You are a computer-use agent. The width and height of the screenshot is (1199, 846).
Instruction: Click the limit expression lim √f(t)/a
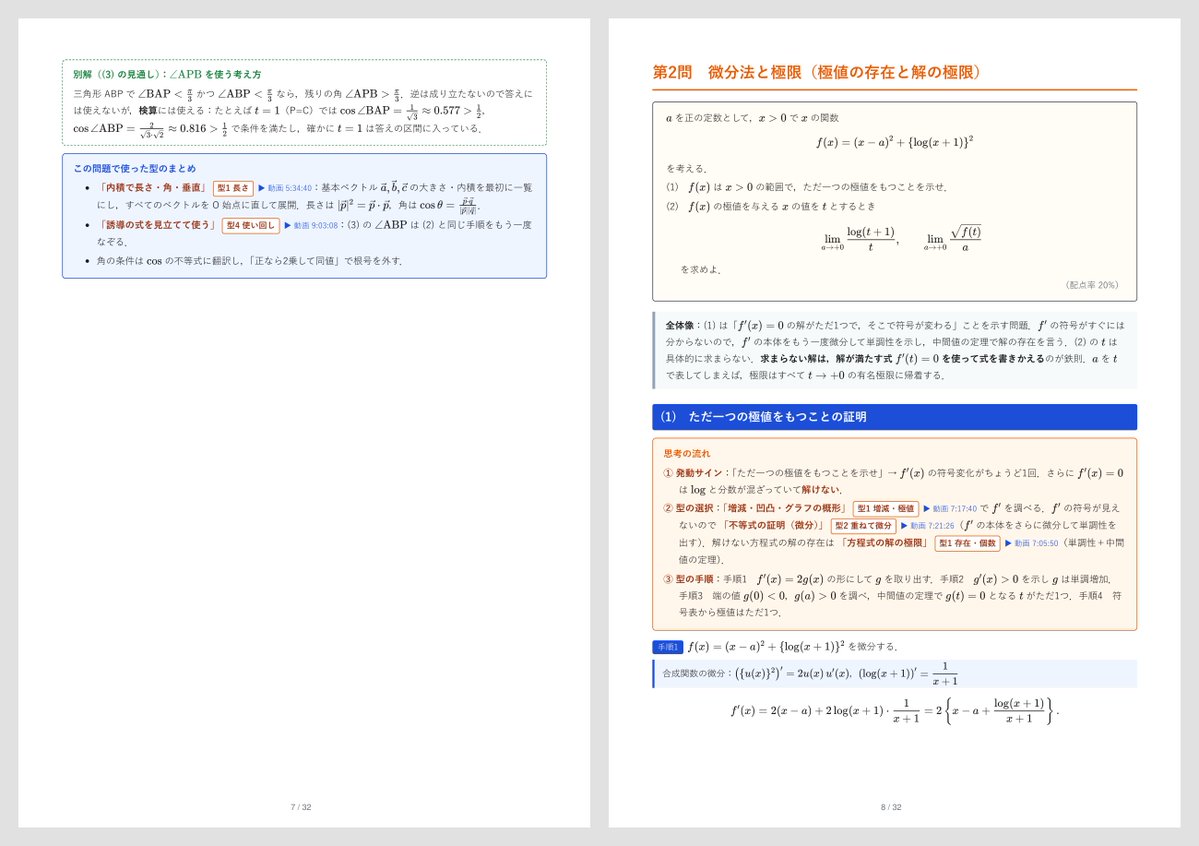pyautogui.click(x=953, y=239)
